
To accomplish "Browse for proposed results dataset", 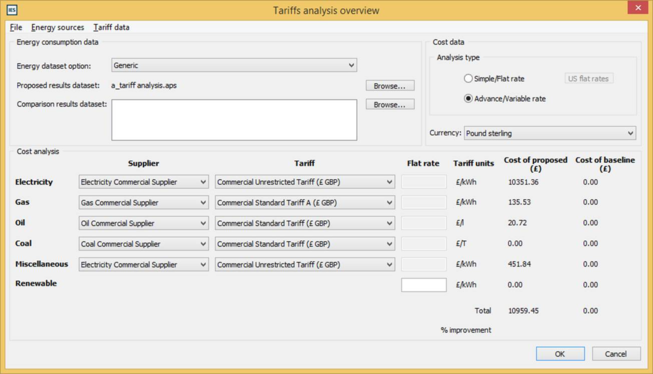I will point(390,86).
